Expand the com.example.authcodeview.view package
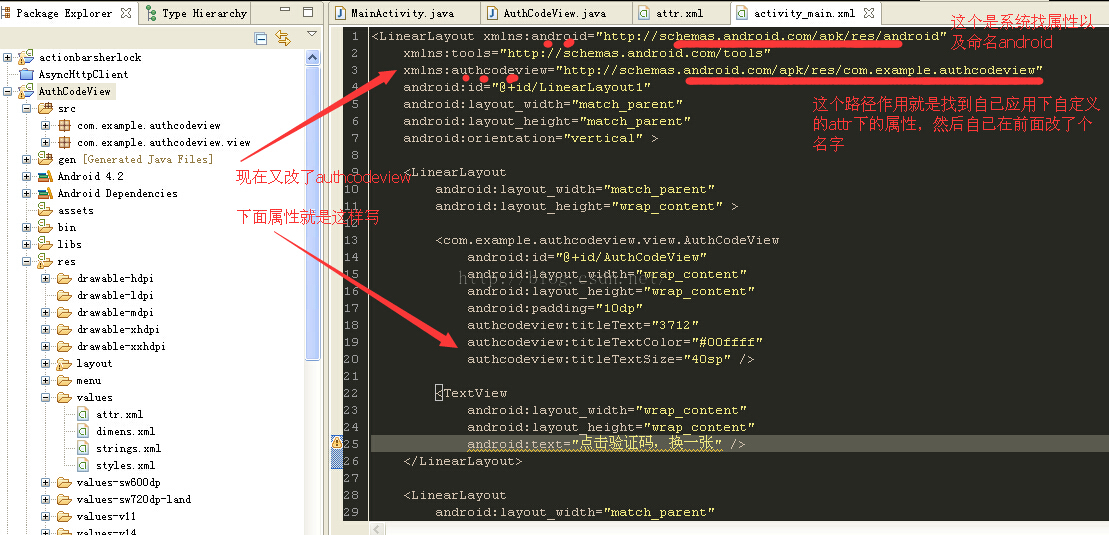The image size is (1109, 535). 46,142
